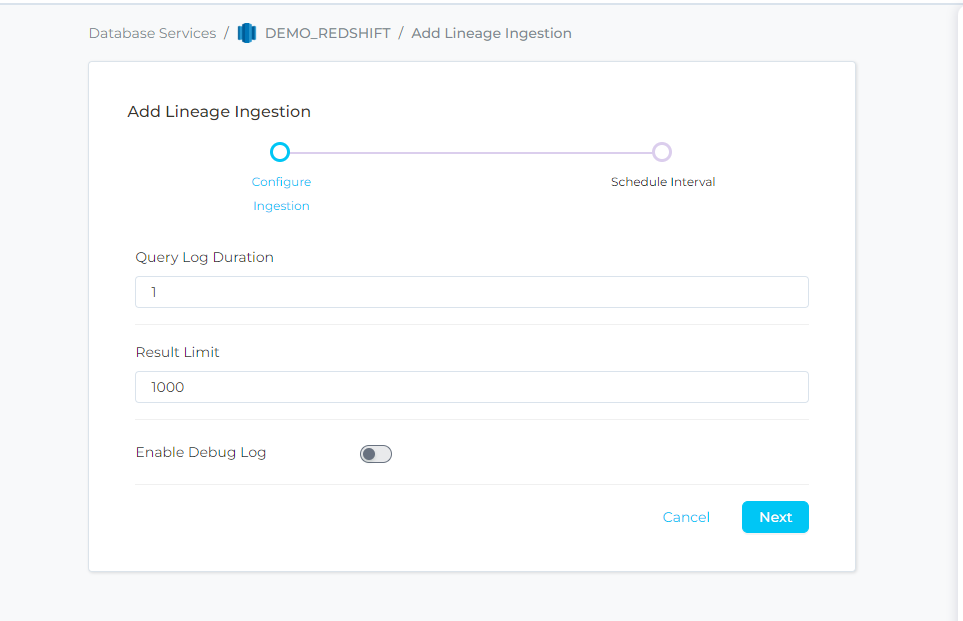The height and width of the screenshot is (621, 963).
Task: Click the vertical scrollbar at right edge
Action: [958, 300]
